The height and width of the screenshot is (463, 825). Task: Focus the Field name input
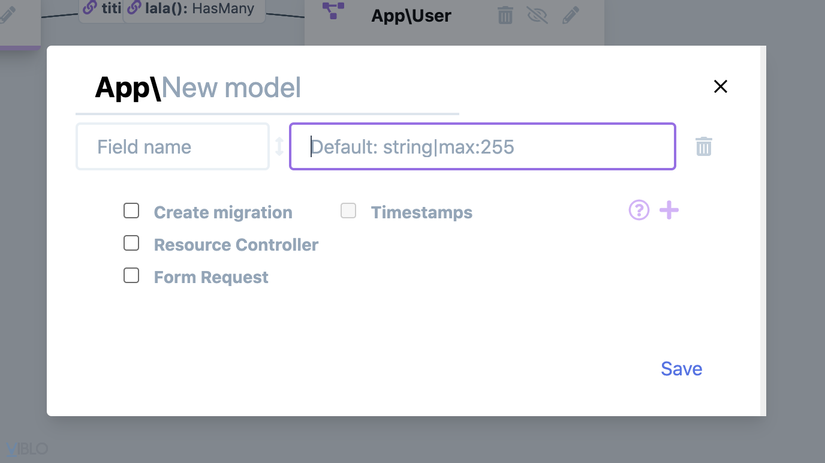click(x=172, y=147)
